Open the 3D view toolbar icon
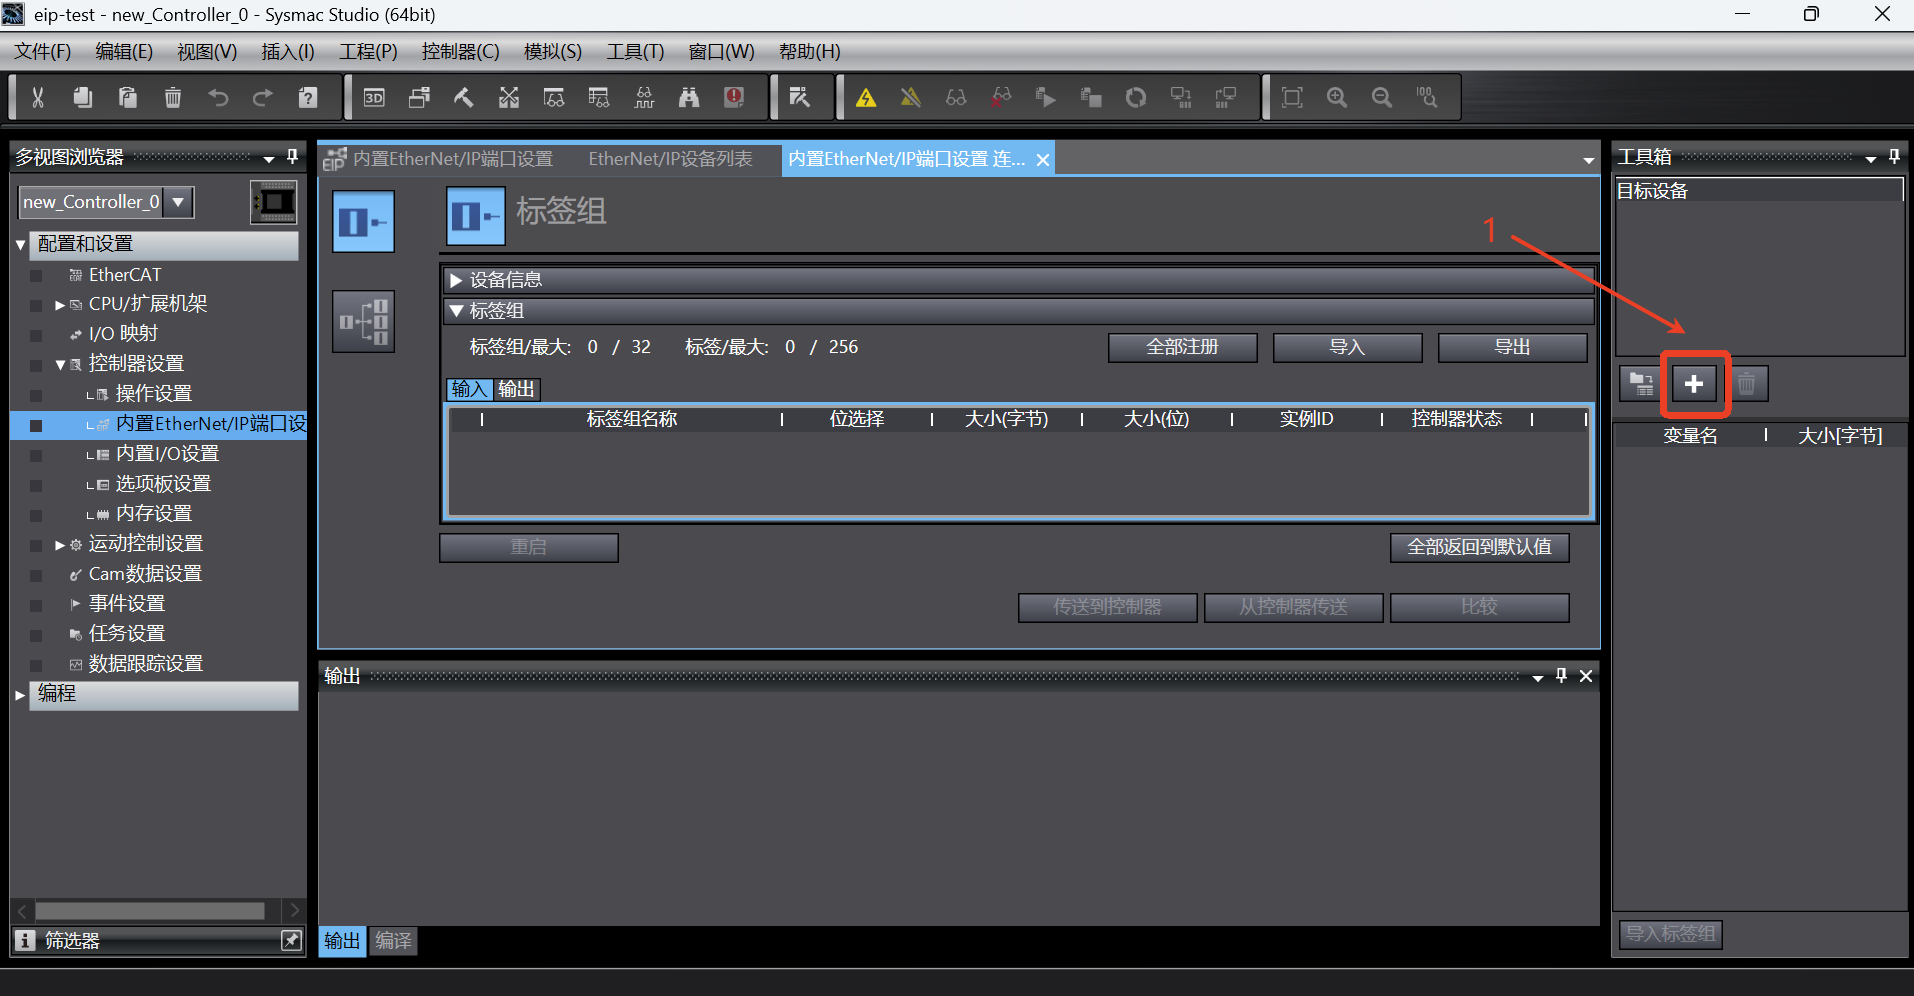Viewport: 1914px width, 996px height. click(374, 97)
